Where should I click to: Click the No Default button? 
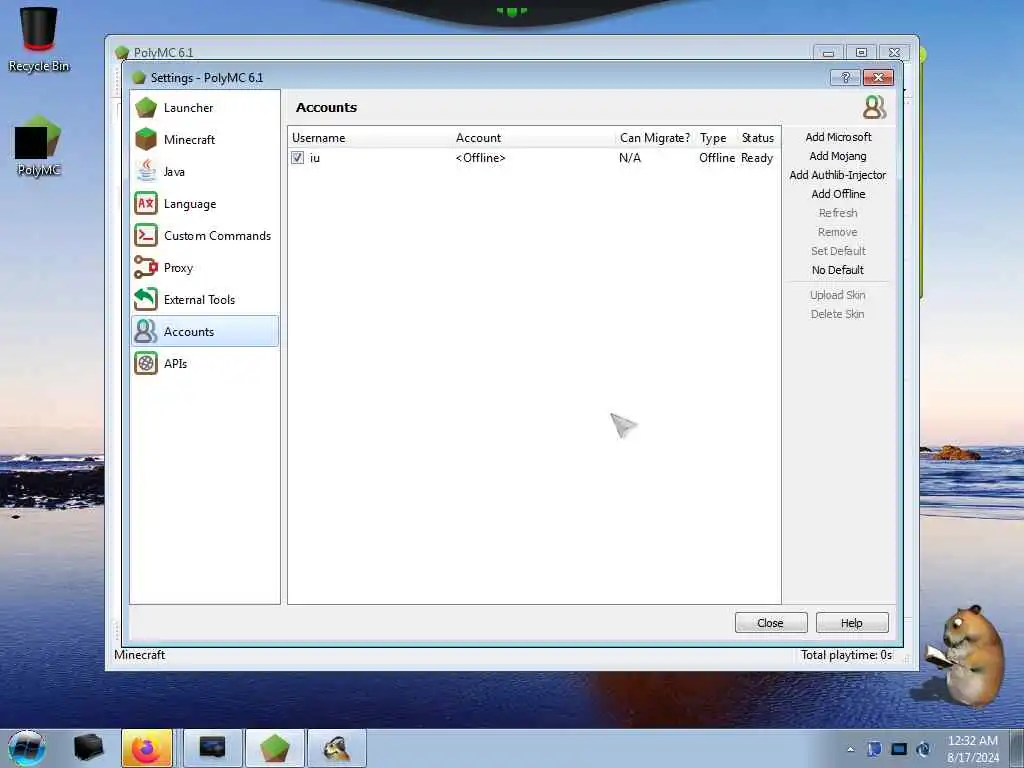(838, 270)
